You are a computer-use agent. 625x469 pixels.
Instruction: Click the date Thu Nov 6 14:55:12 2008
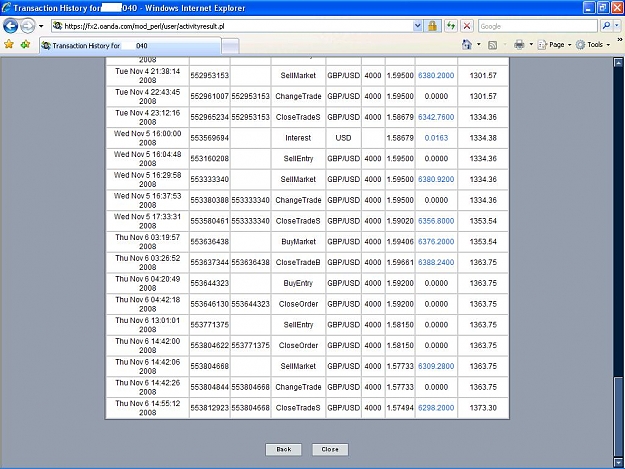(147, 408)
